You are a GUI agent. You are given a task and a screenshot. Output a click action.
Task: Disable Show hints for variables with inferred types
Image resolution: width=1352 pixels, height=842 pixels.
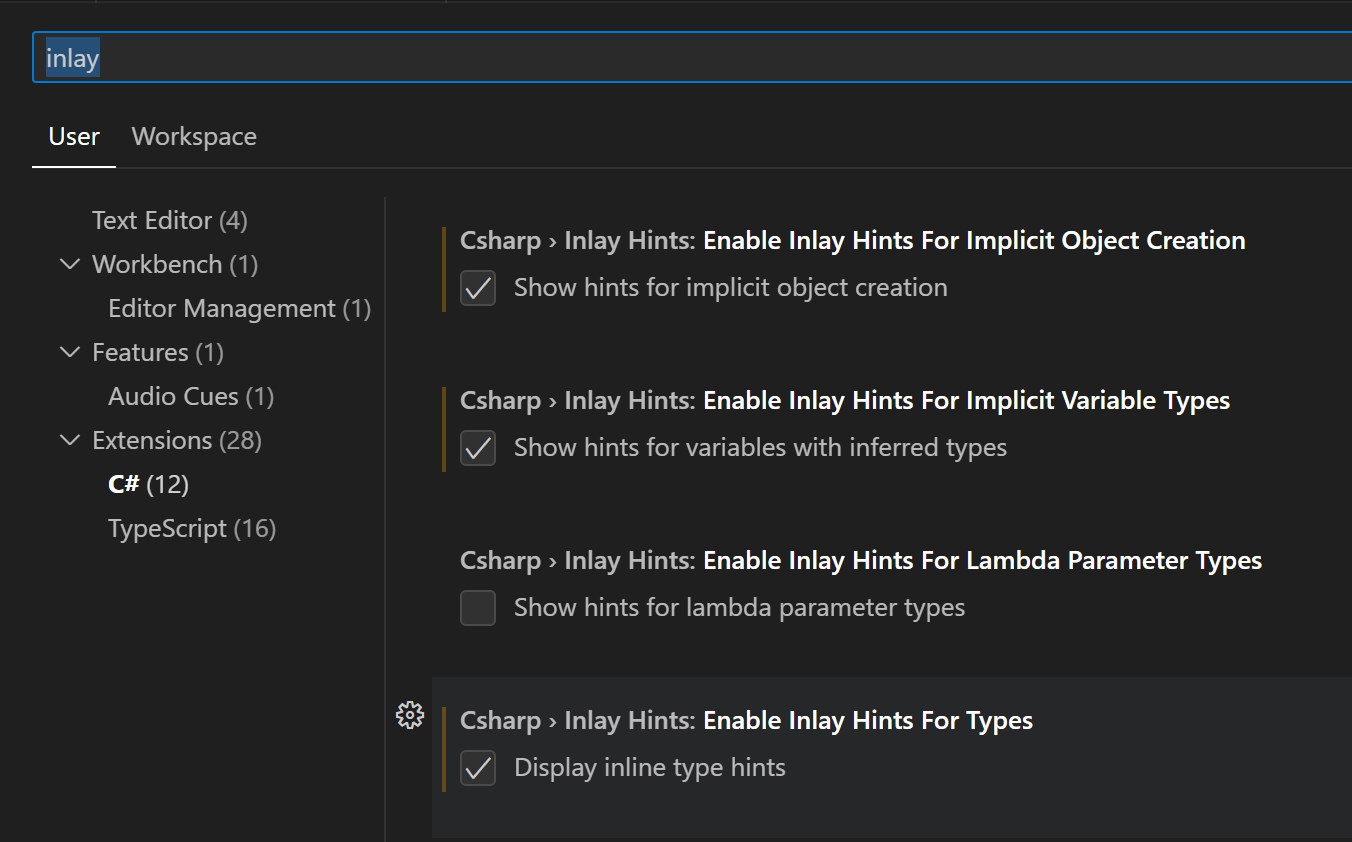[x=478, y=448]
